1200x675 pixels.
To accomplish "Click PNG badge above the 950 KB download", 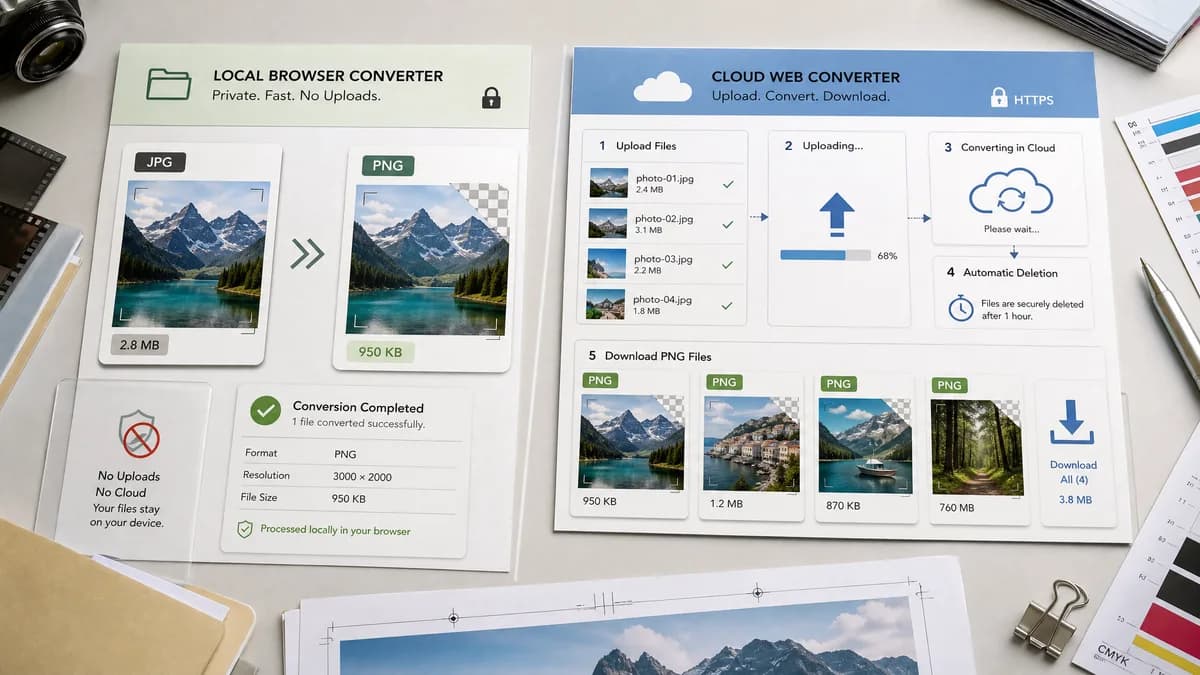I will pyautogui.click(x=600, y=380).
